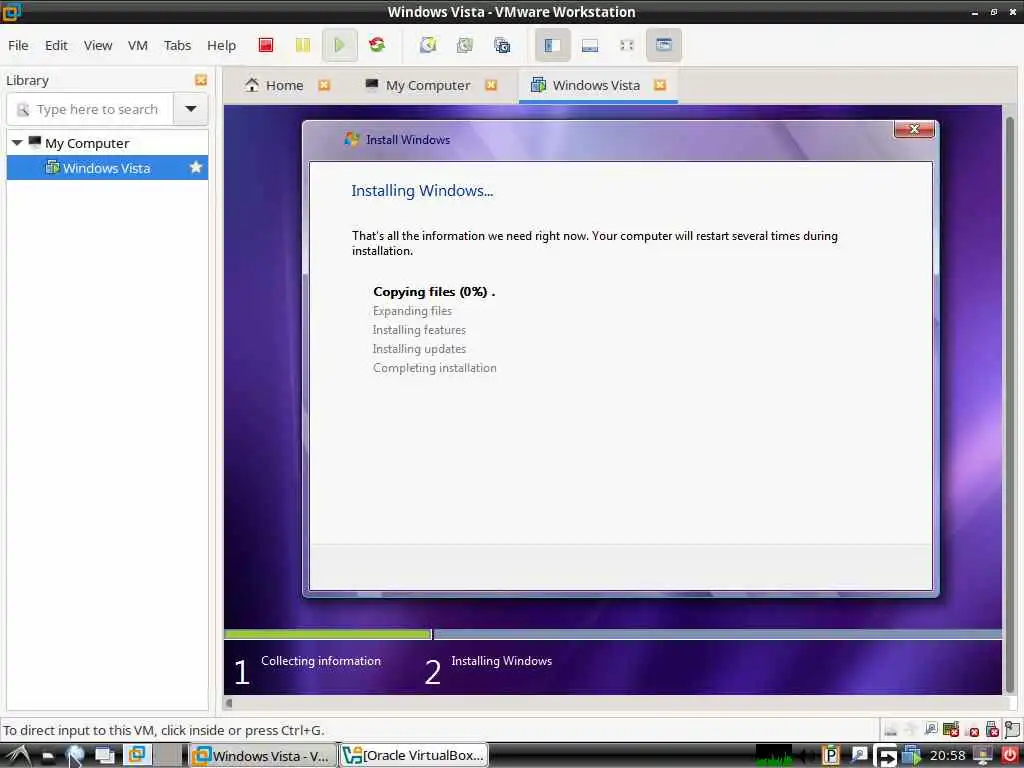This screenshot has height=768, width=1024.
Task: Take a snapshot with the clock-arrow icon
Action: [x=428, y=45]
